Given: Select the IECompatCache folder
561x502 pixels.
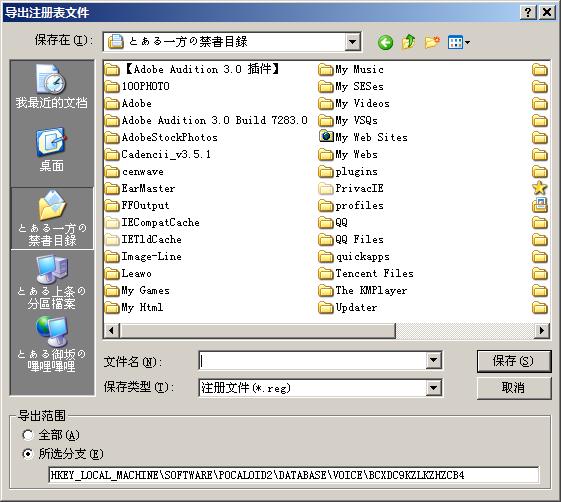Looking at the screenshot, I should coord(152,222).
